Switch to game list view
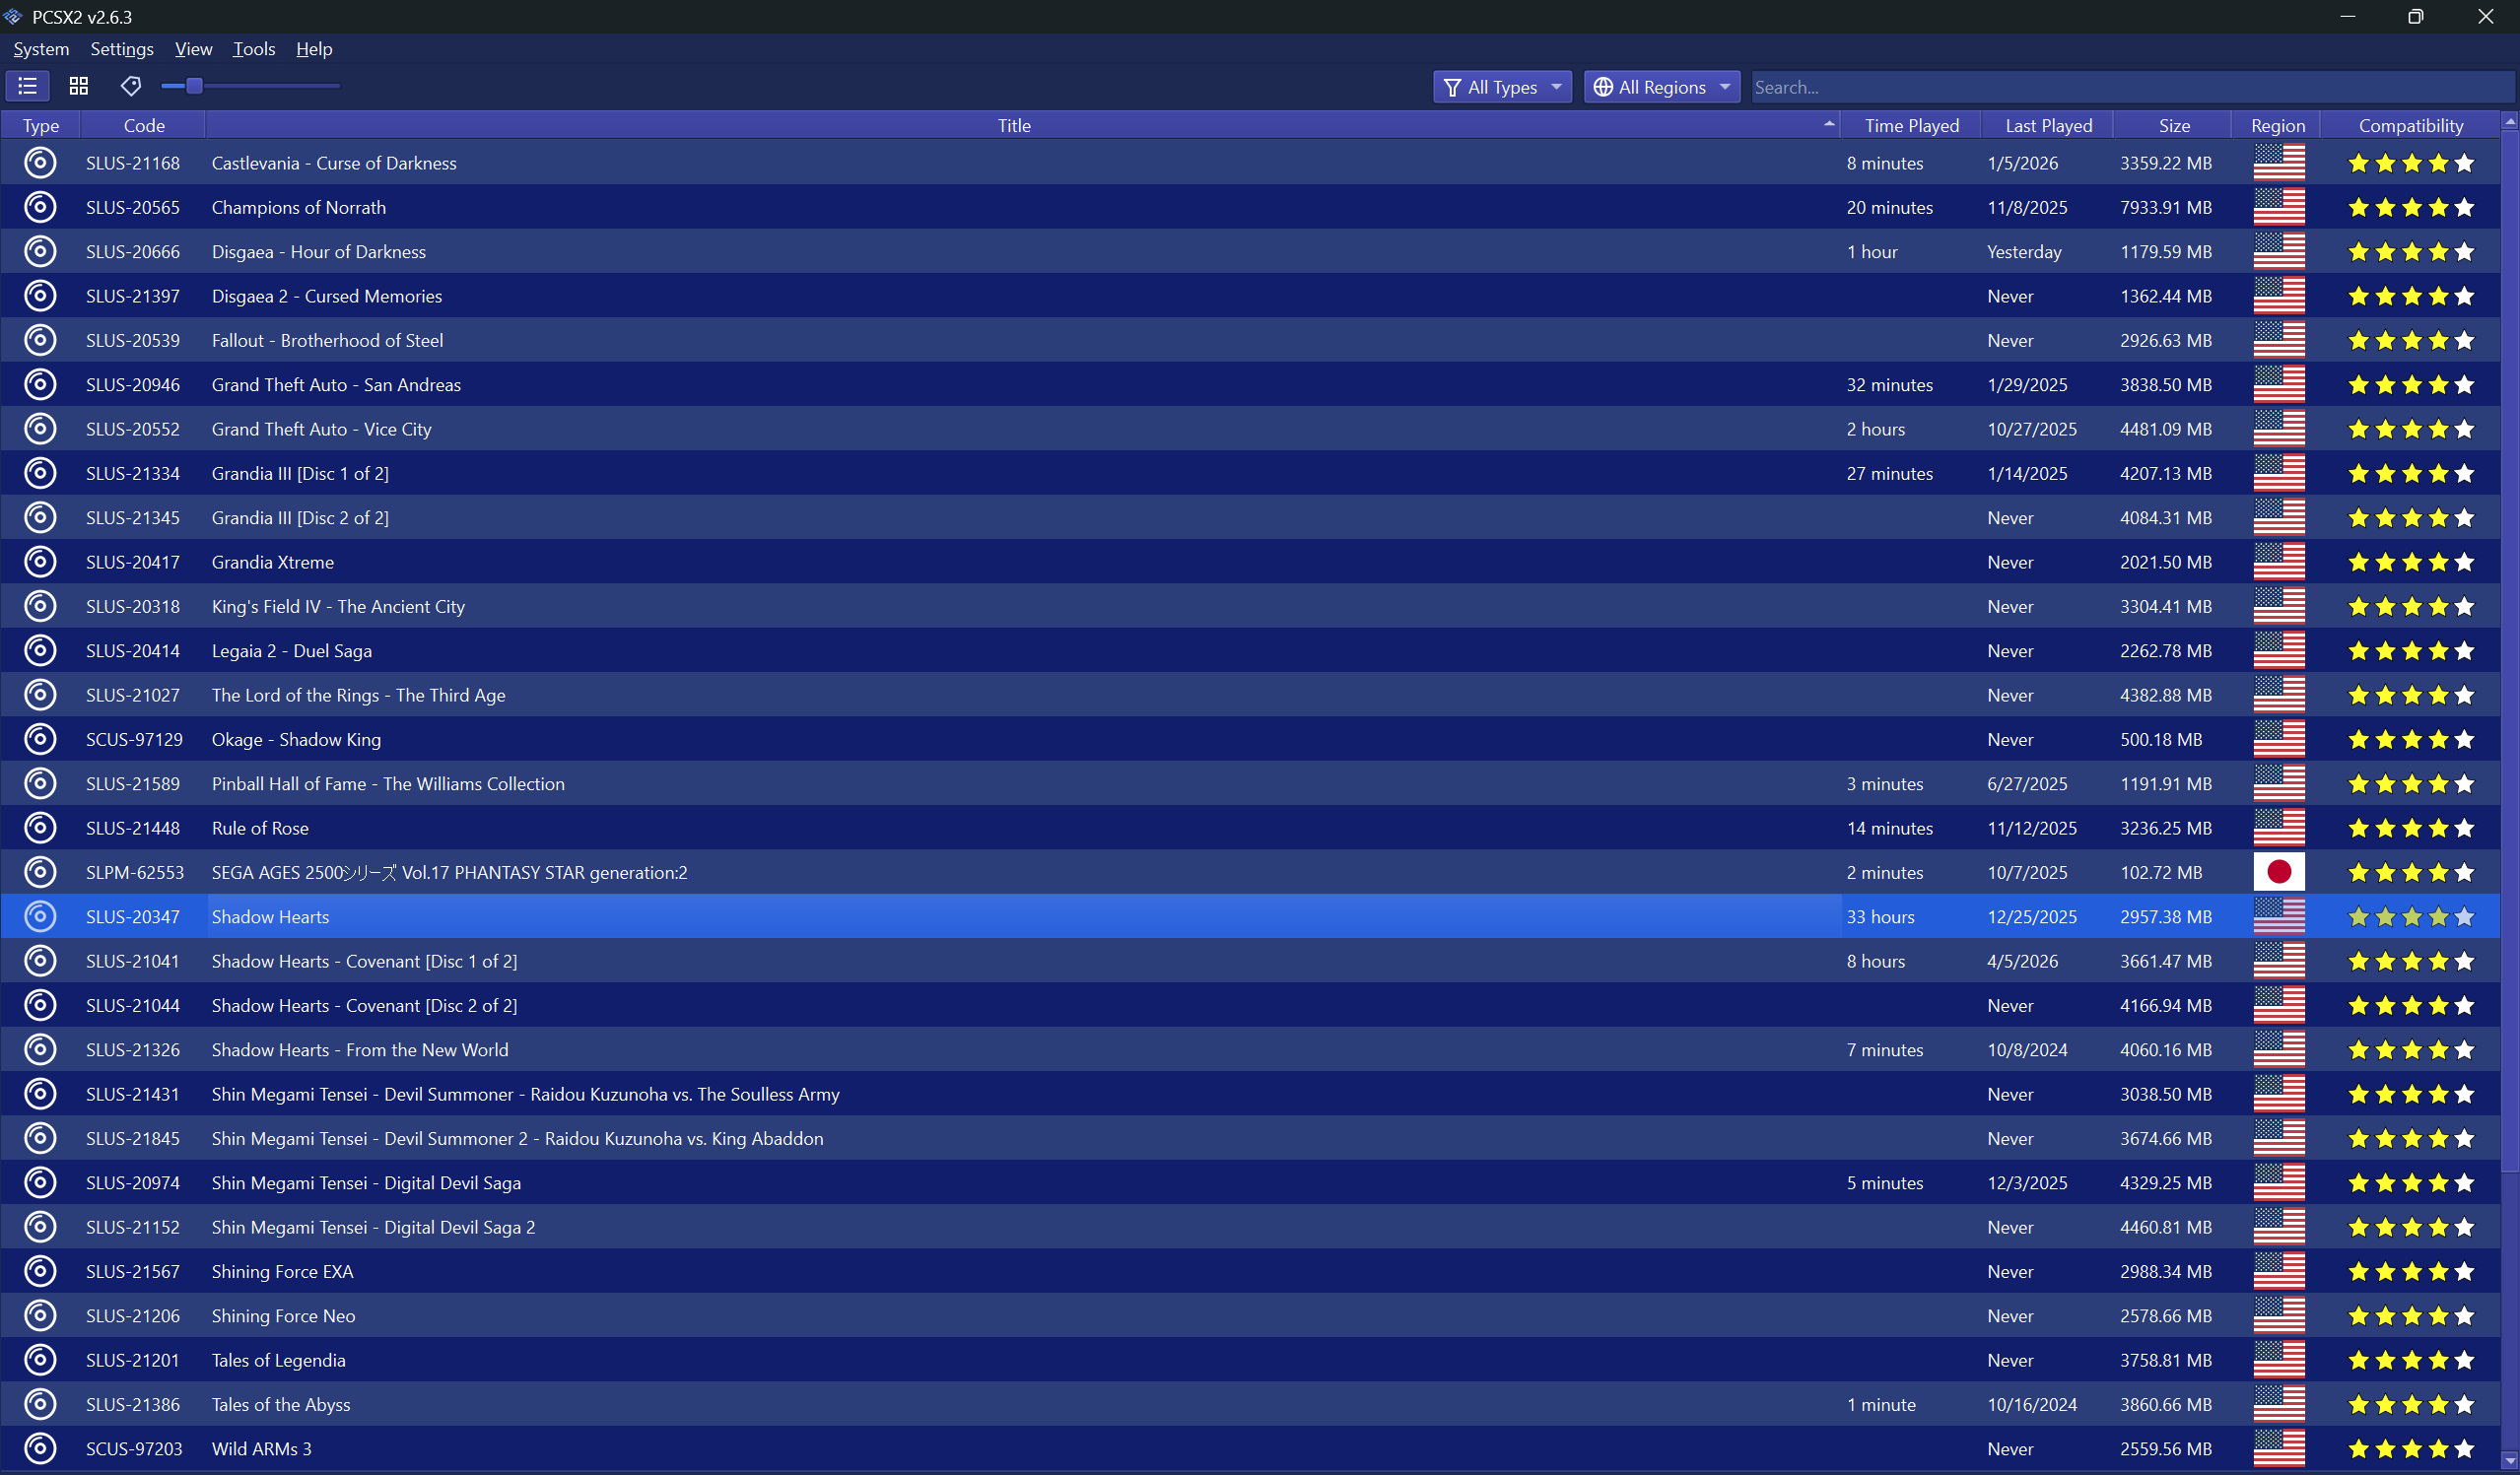The width and height of the screenshot is (2520, 1475). [x=27, y=86]
